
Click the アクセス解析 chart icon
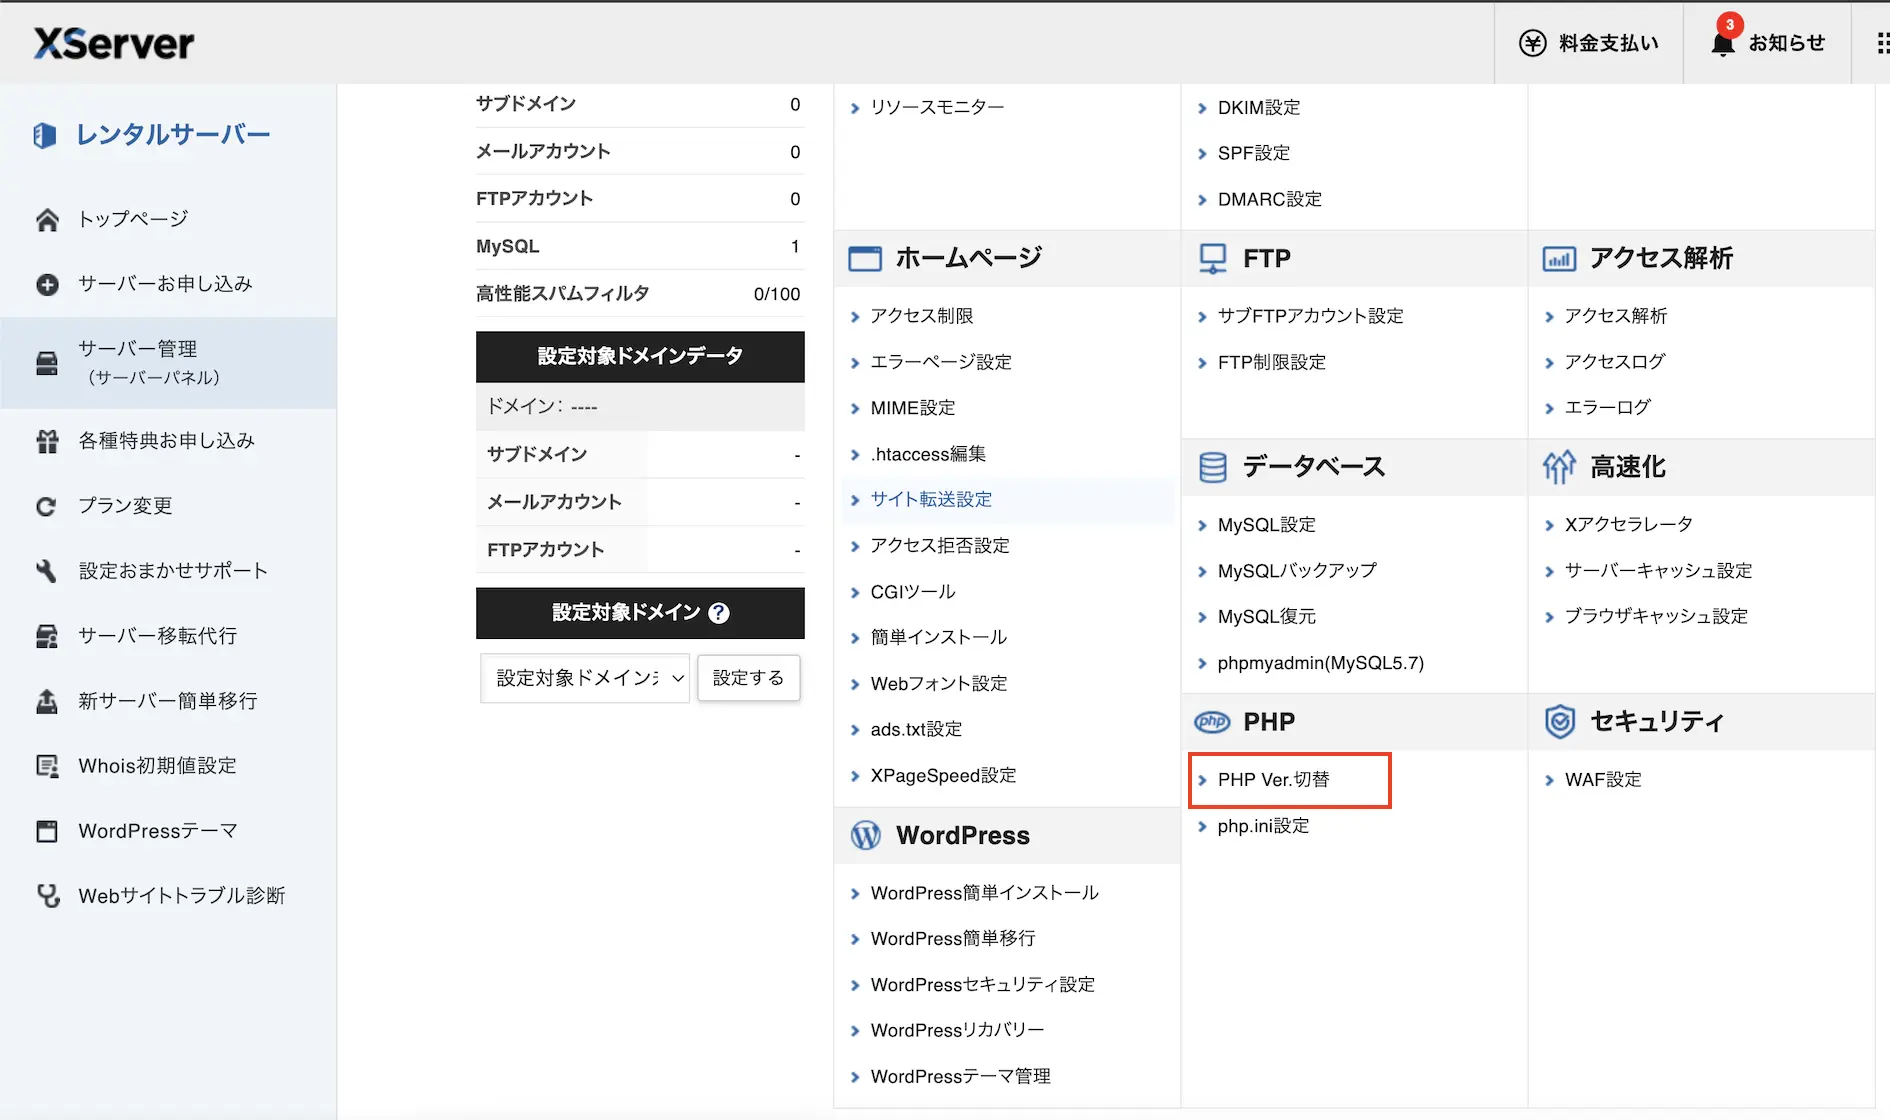pyautogui.click(x=1559, y=259)
